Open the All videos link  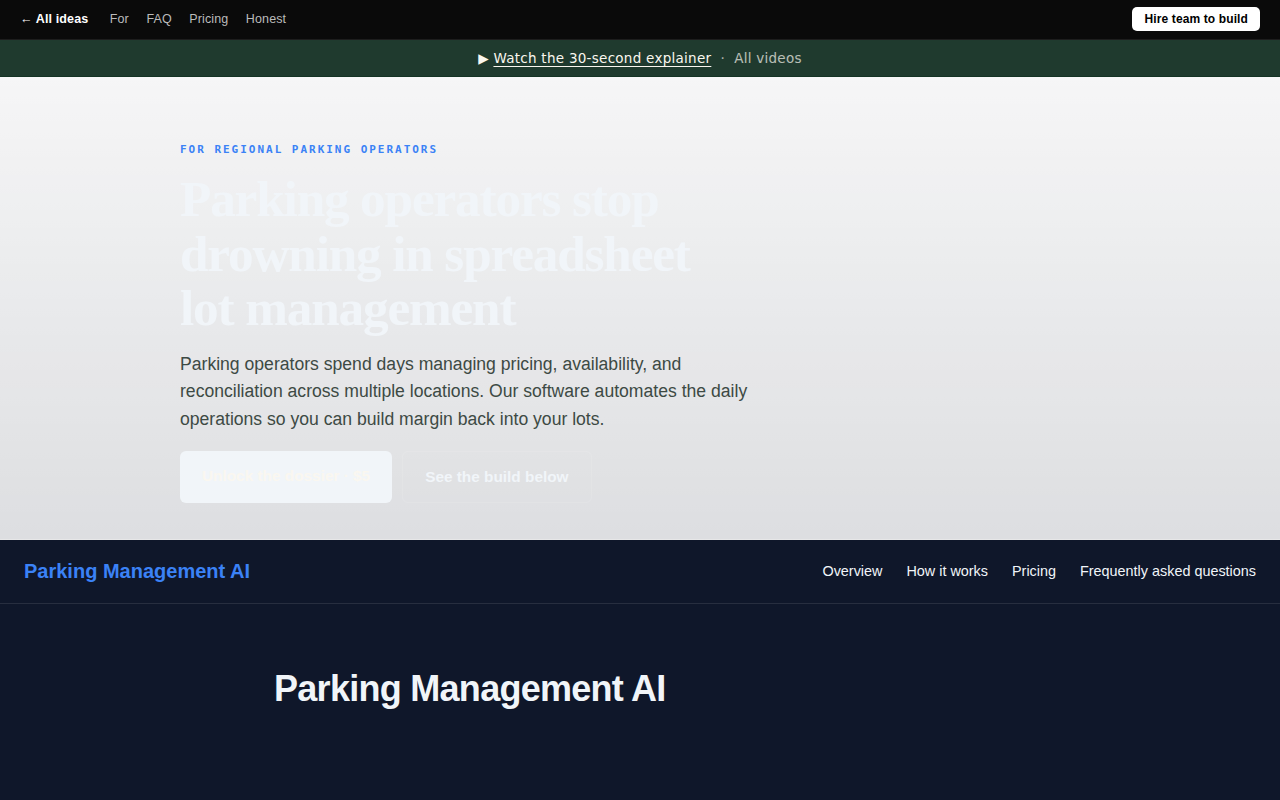point(768,58)
